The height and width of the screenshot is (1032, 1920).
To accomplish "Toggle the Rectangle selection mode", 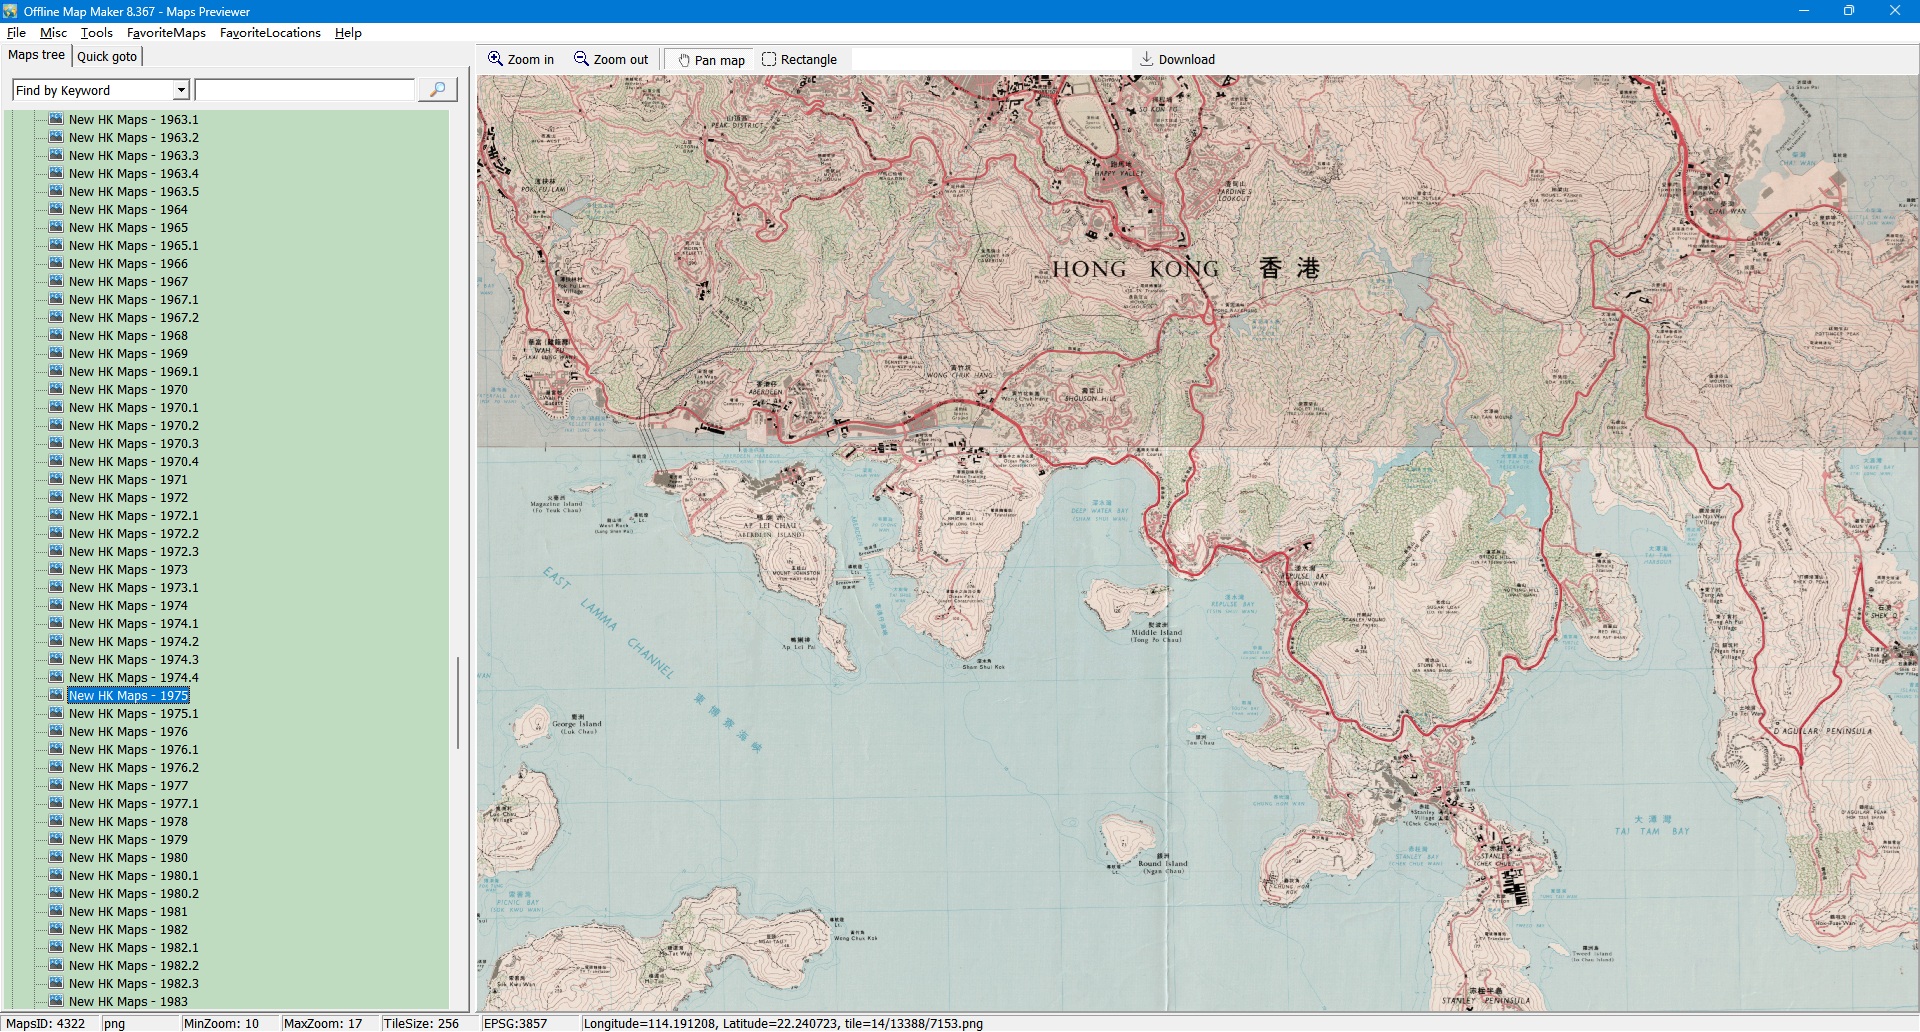I will pyautogui.click(x=799, y=60).
